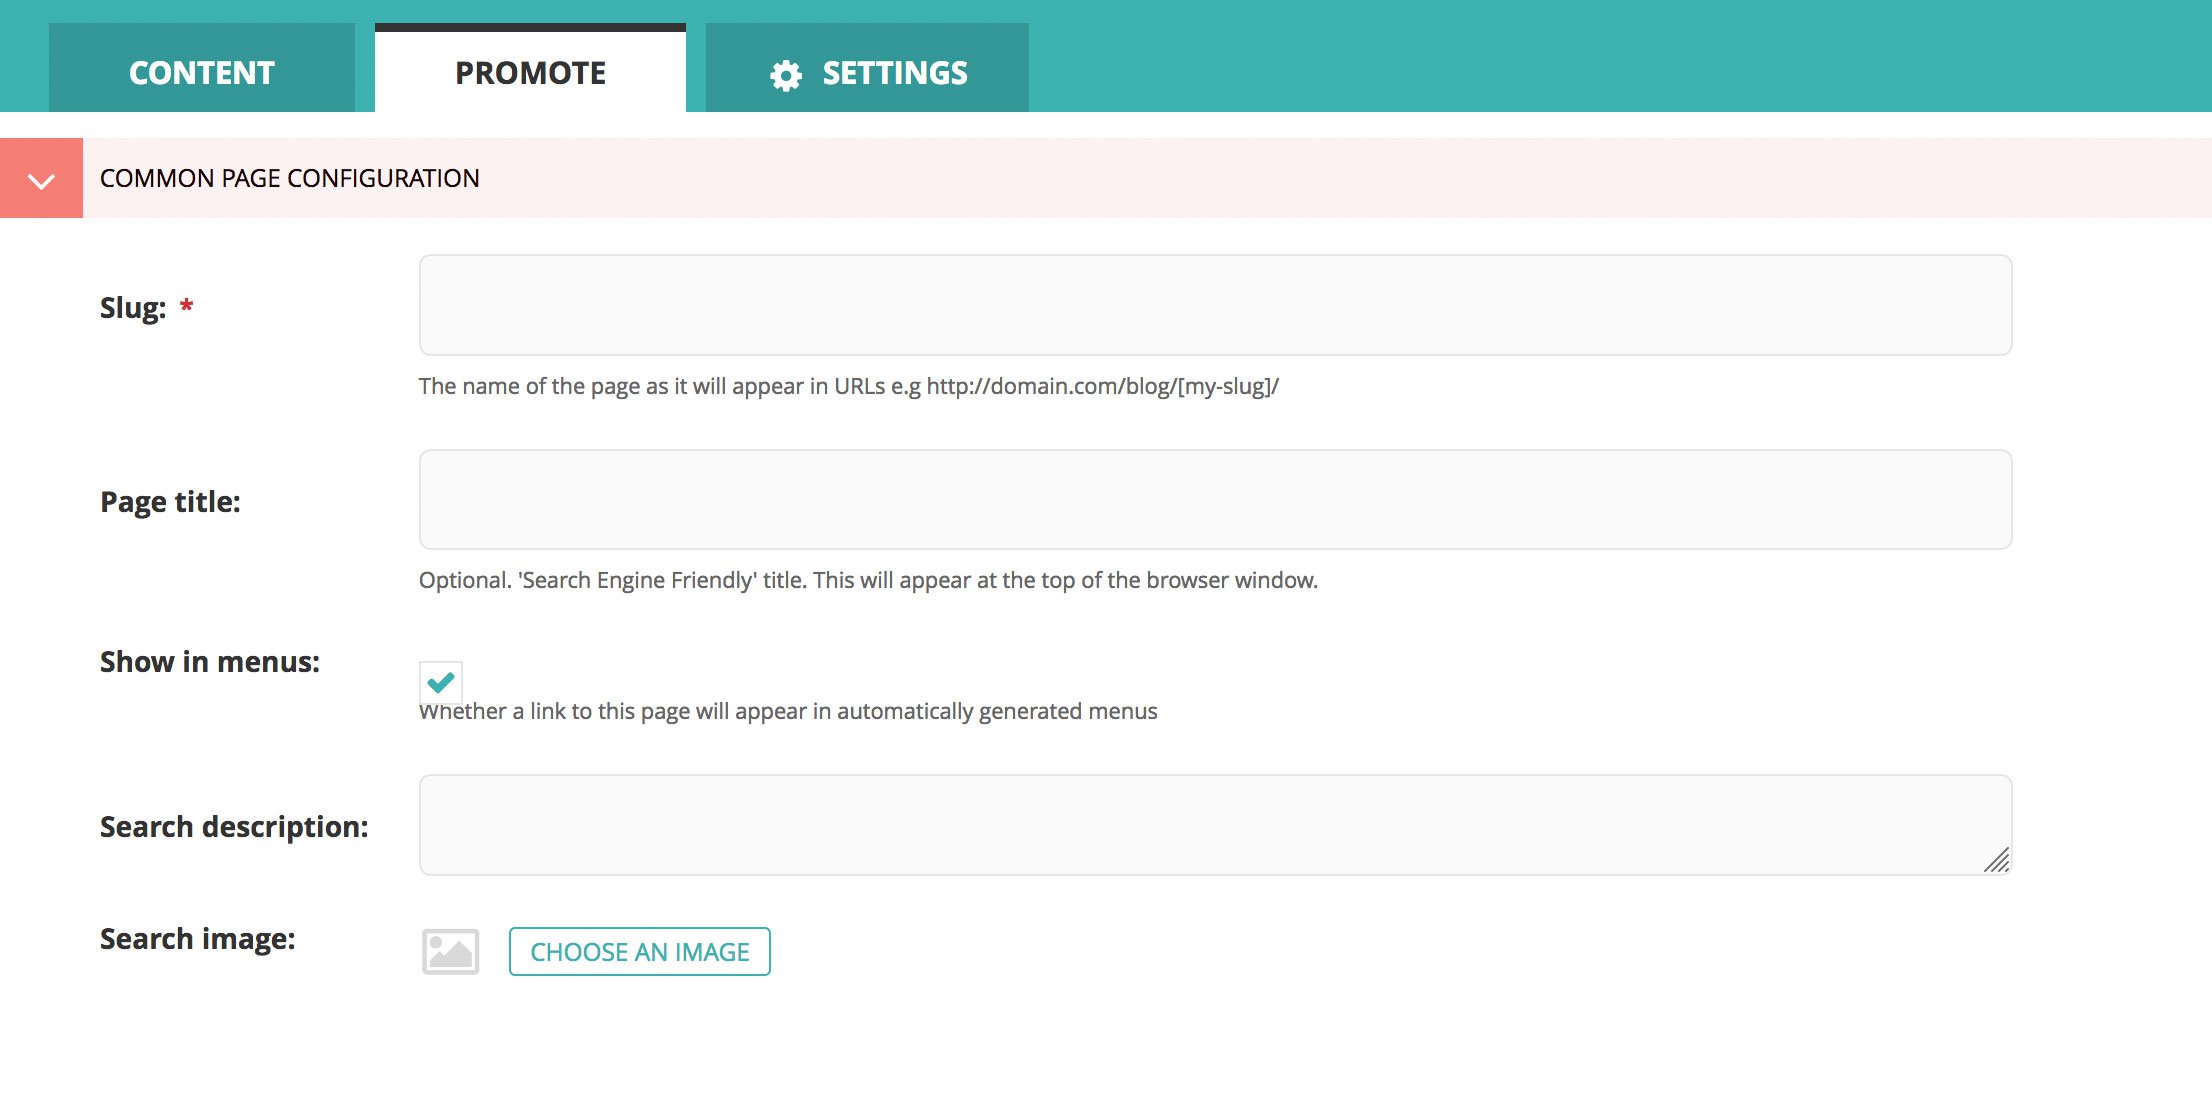Click the 'Search Engine Friendly' title help text
The height and width of the screenshot is (1102, 2212).
click(x=868, y=580)
